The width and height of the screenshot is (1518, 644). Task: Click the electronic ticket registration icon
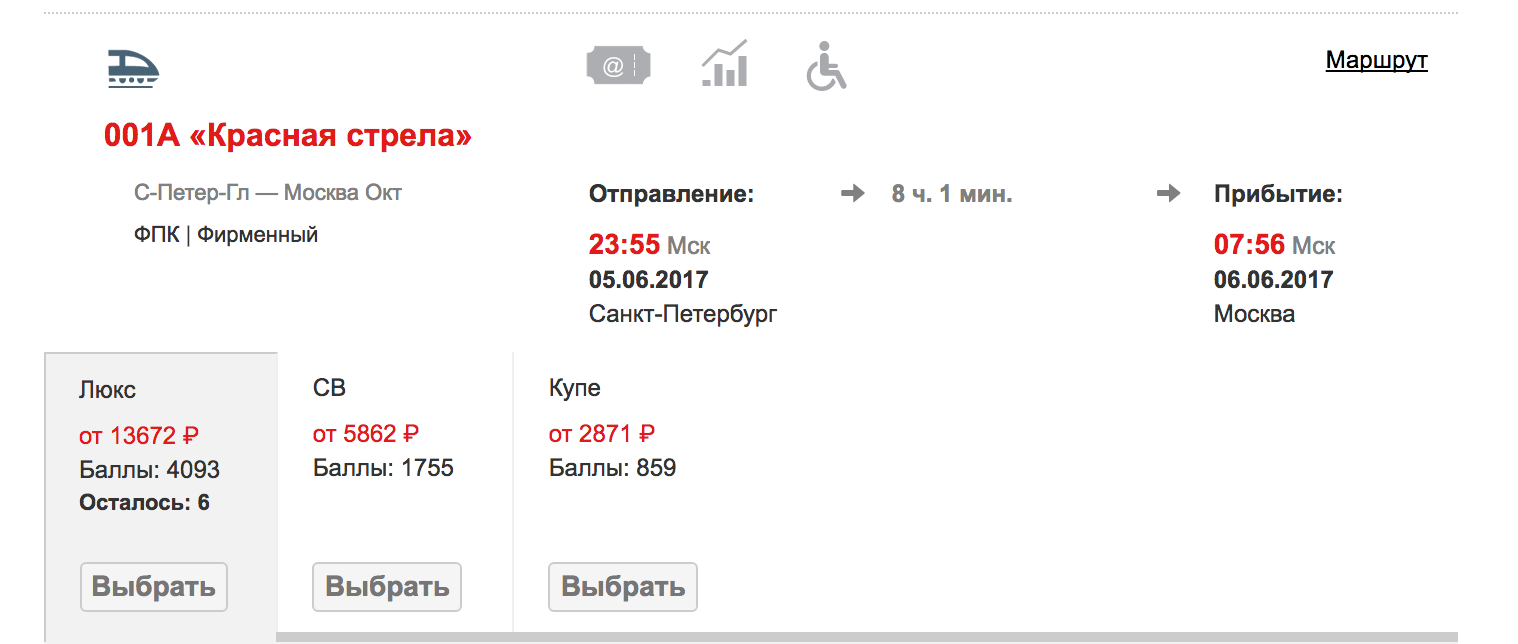pyautogui.click(x=618, y=66)
